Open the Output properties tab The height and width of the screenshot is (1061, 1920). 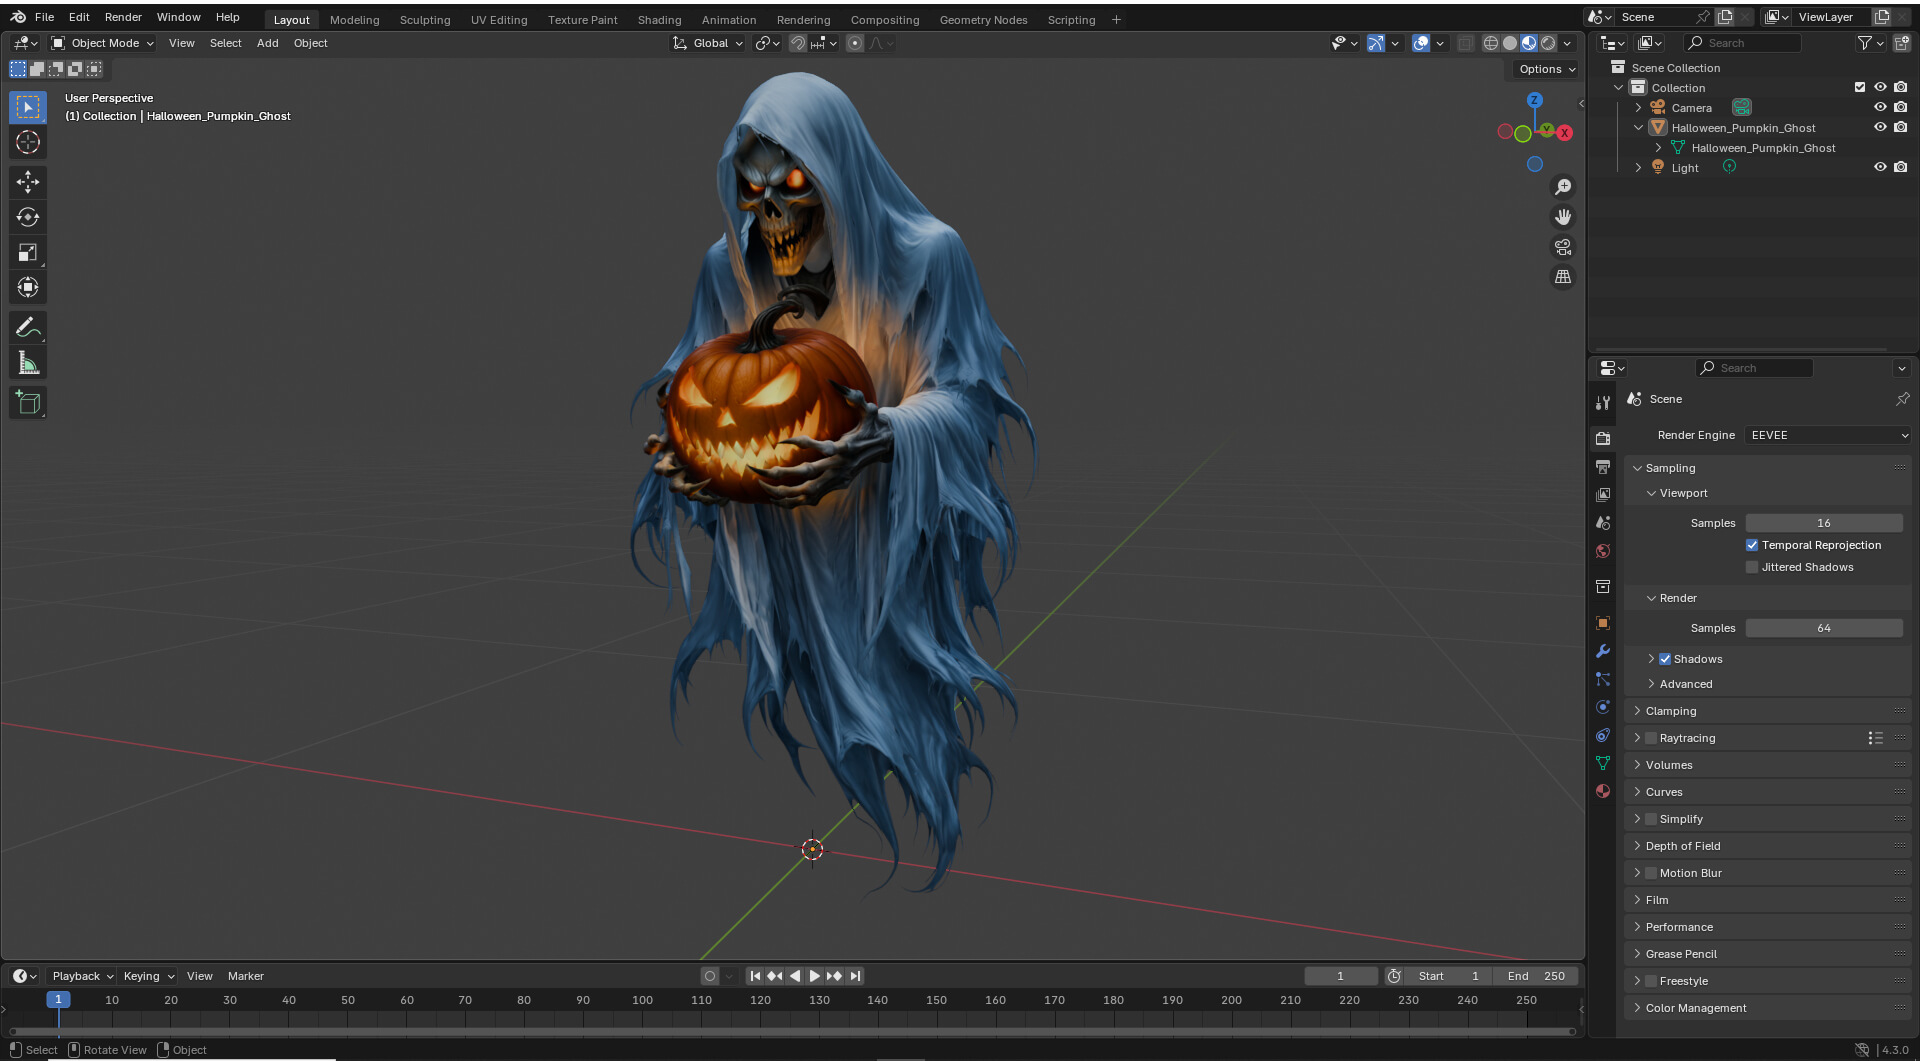pyautogui.click(x=1603, y=467)
